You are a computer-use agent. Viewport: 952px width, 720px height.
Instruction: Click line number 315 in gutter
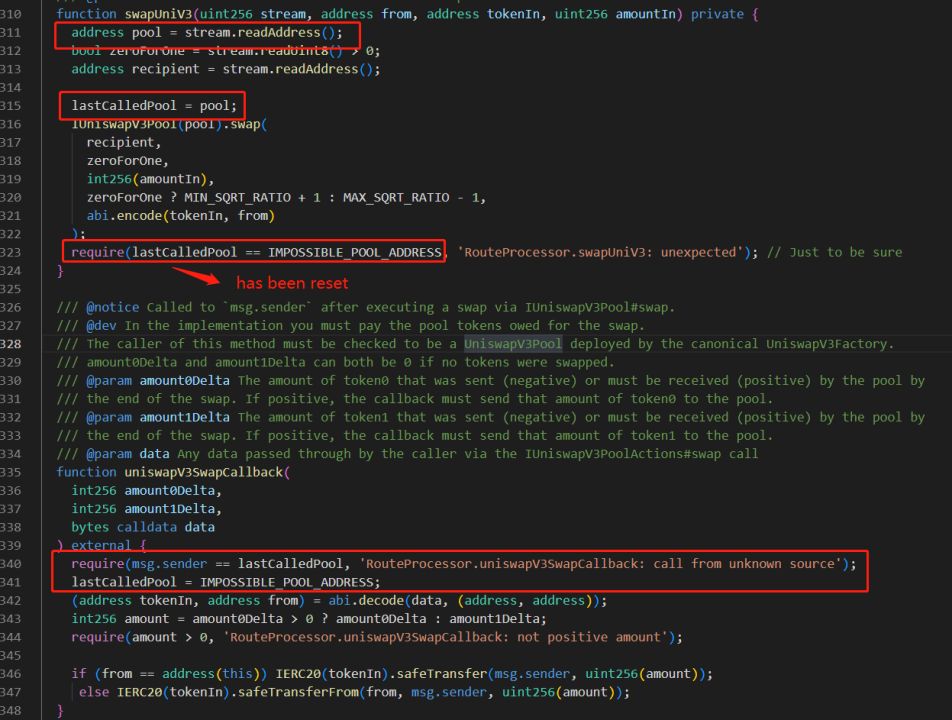point(10,106)
